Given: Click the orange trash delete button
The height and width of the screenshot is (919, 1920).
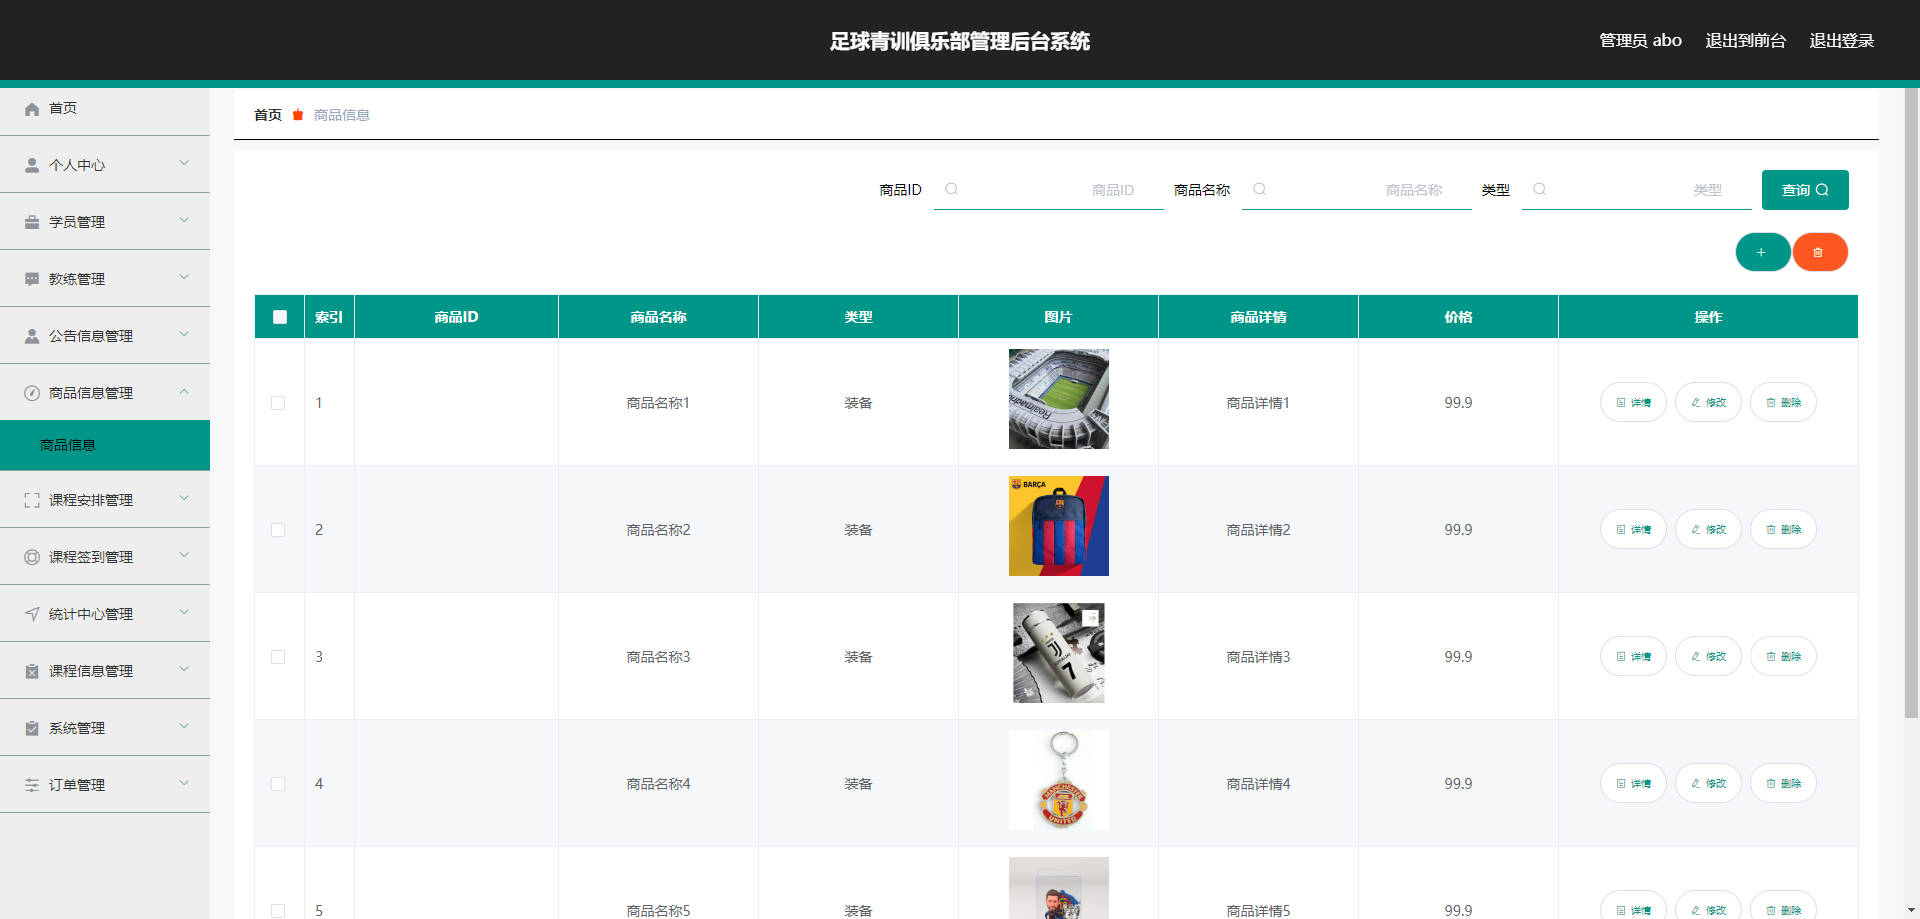Looking at the screenshot, I should tap(1819, 252).
